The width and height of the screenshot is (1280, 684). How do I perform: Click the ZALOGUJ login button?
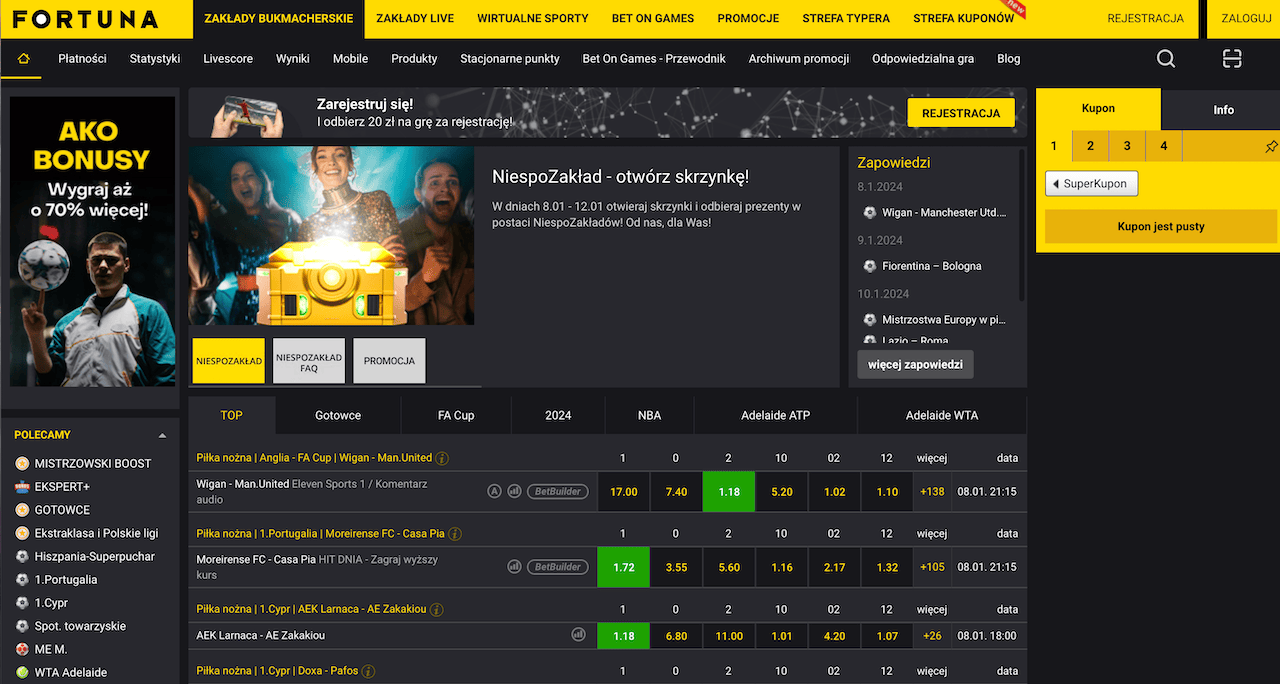[x=1246, y=19]
